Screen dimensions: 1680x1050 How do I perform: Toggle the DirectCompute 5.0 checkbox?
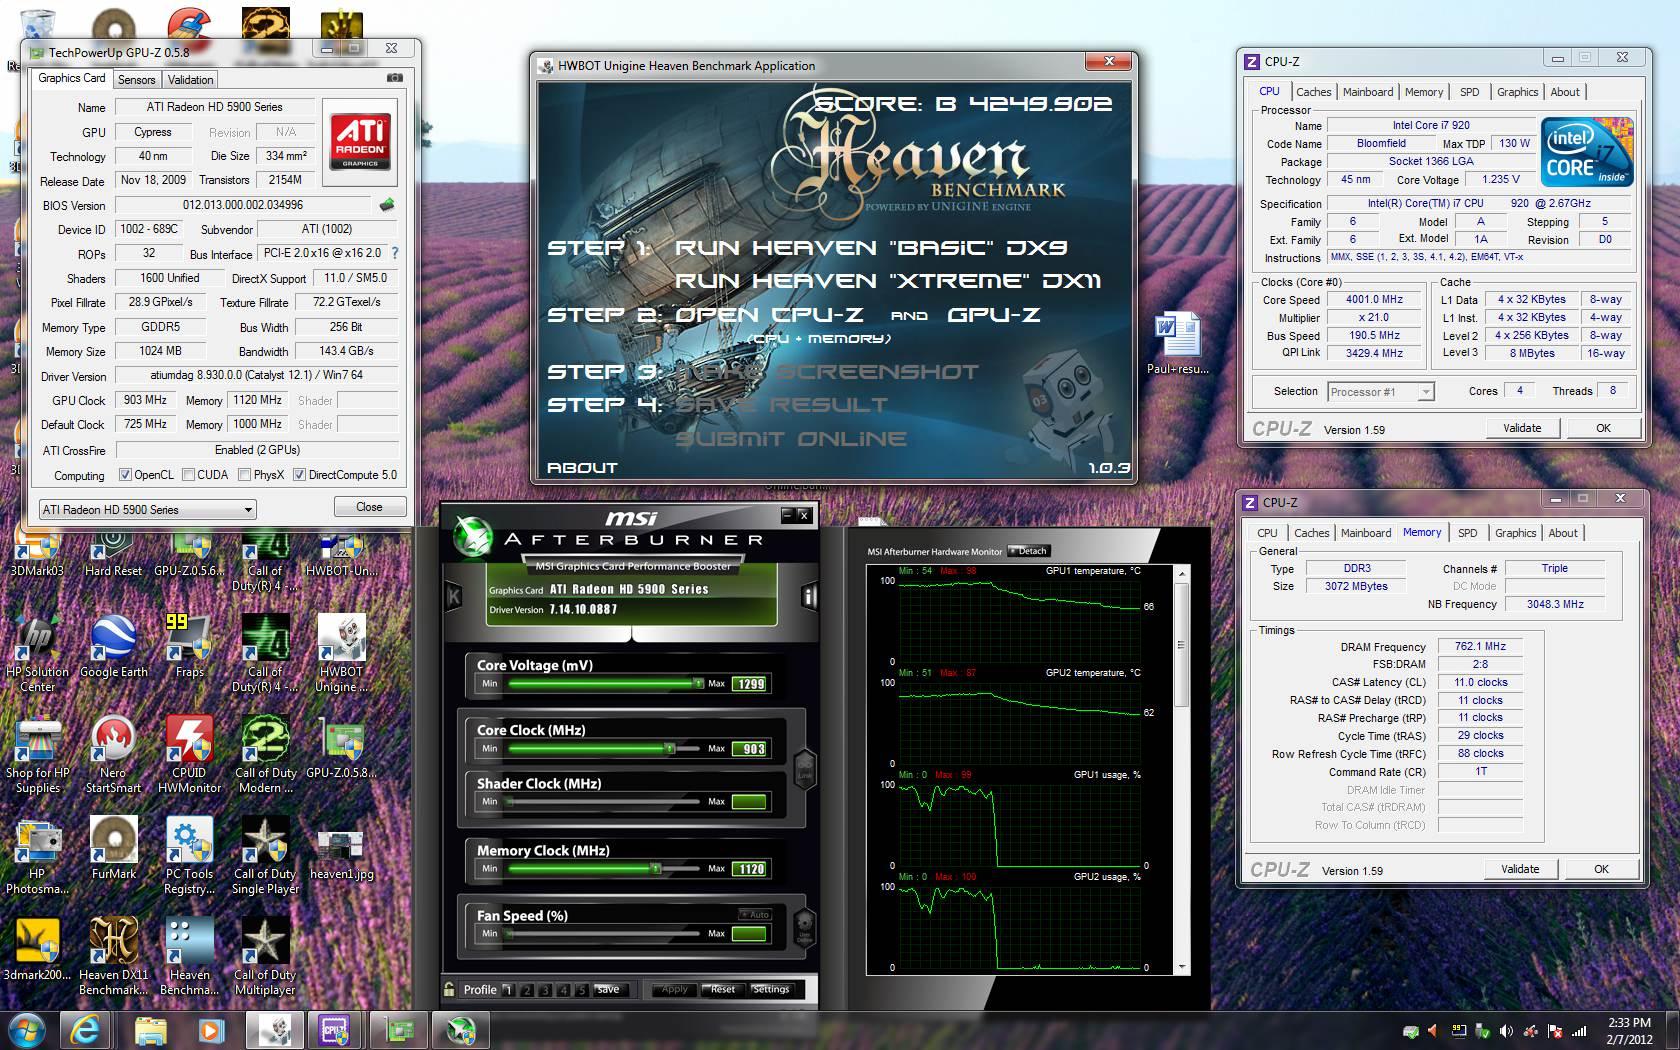click(299, 475)
